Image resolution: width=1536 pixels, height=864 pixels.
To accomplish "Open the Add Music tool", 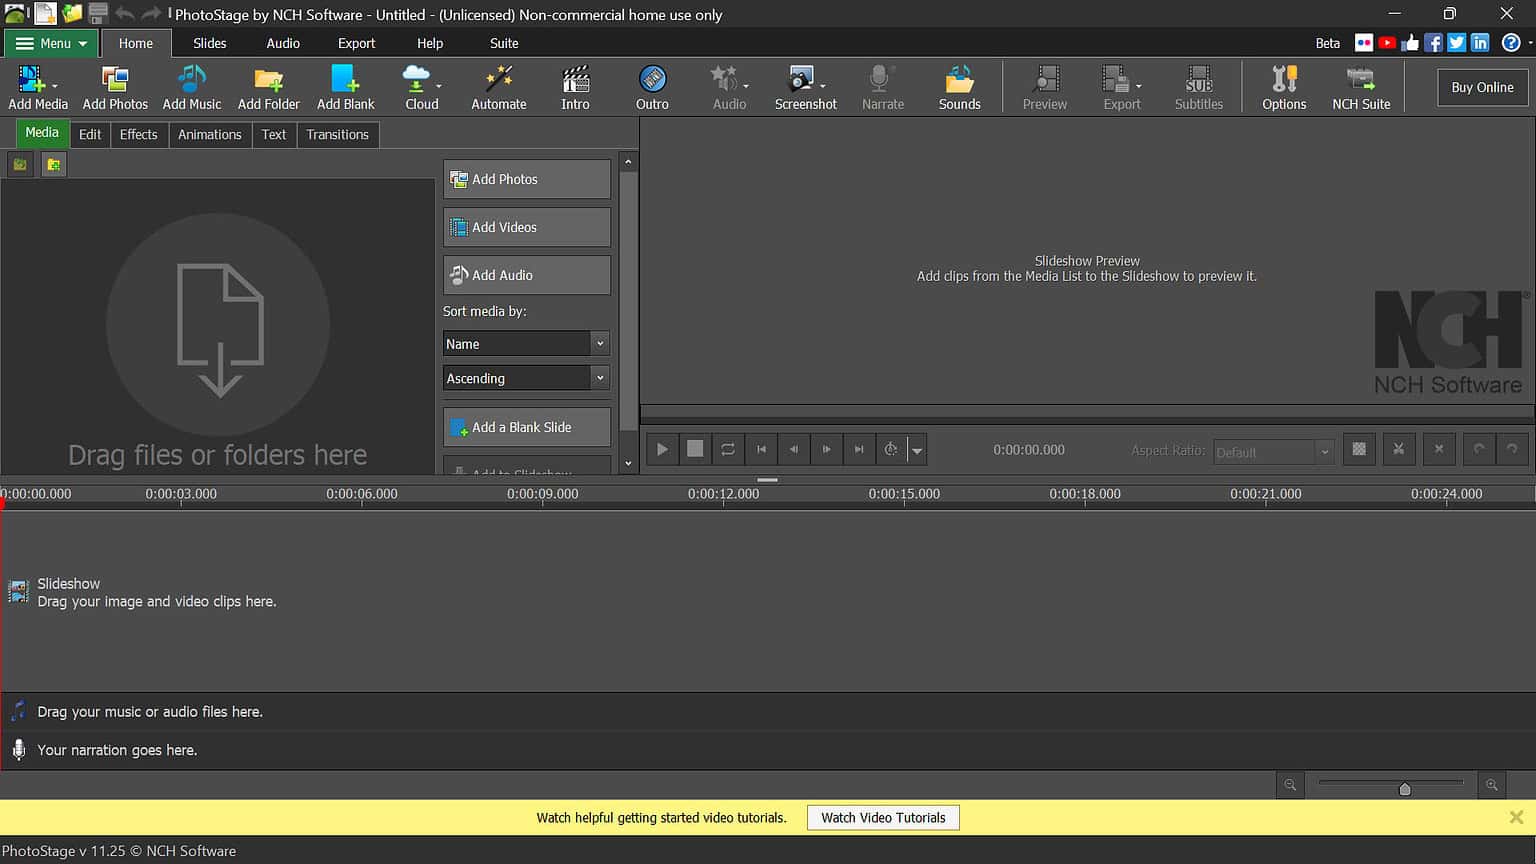I will [x=191, y=87].
